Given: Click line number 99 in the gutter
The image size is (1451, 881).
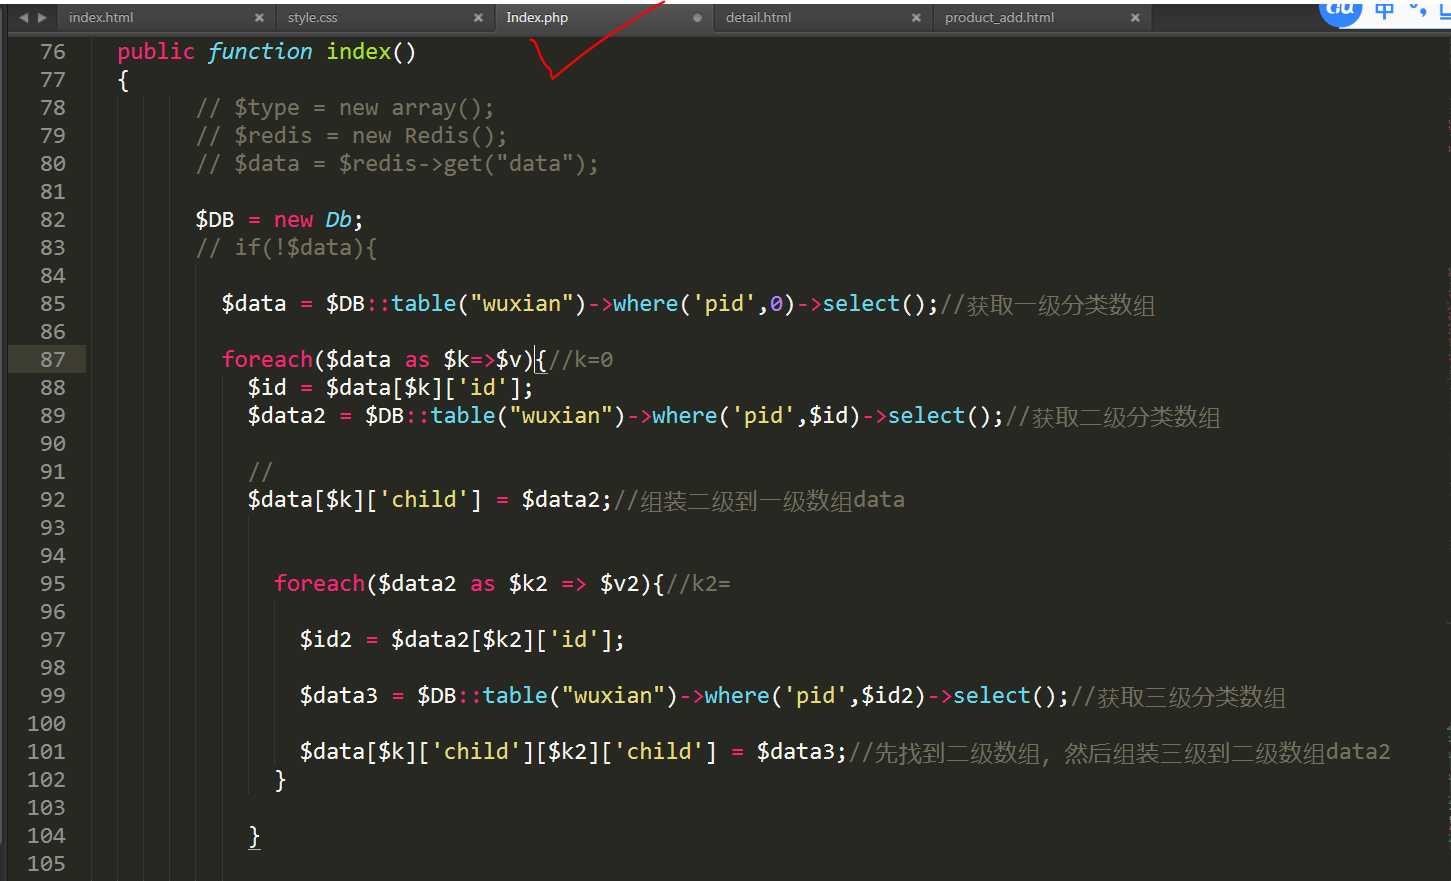Looking at the screenshot, I should (x=52, y=696).
